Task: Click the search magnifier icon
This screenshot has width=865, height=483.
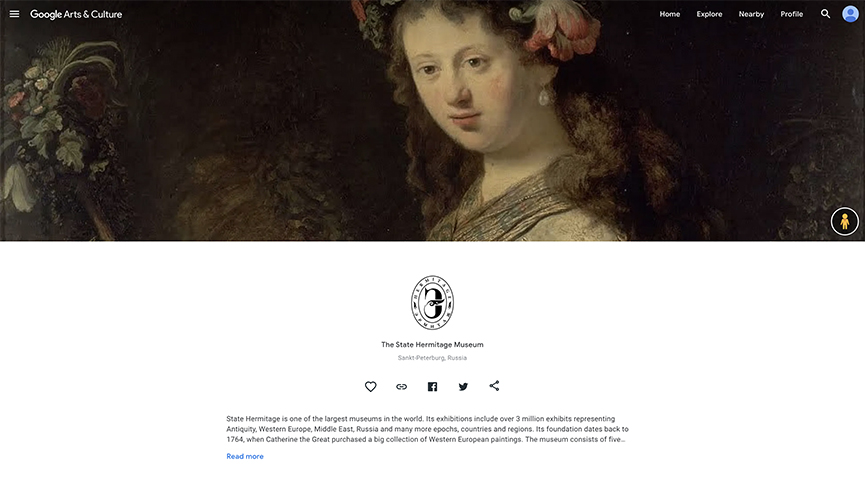Action: pos(825,14)
